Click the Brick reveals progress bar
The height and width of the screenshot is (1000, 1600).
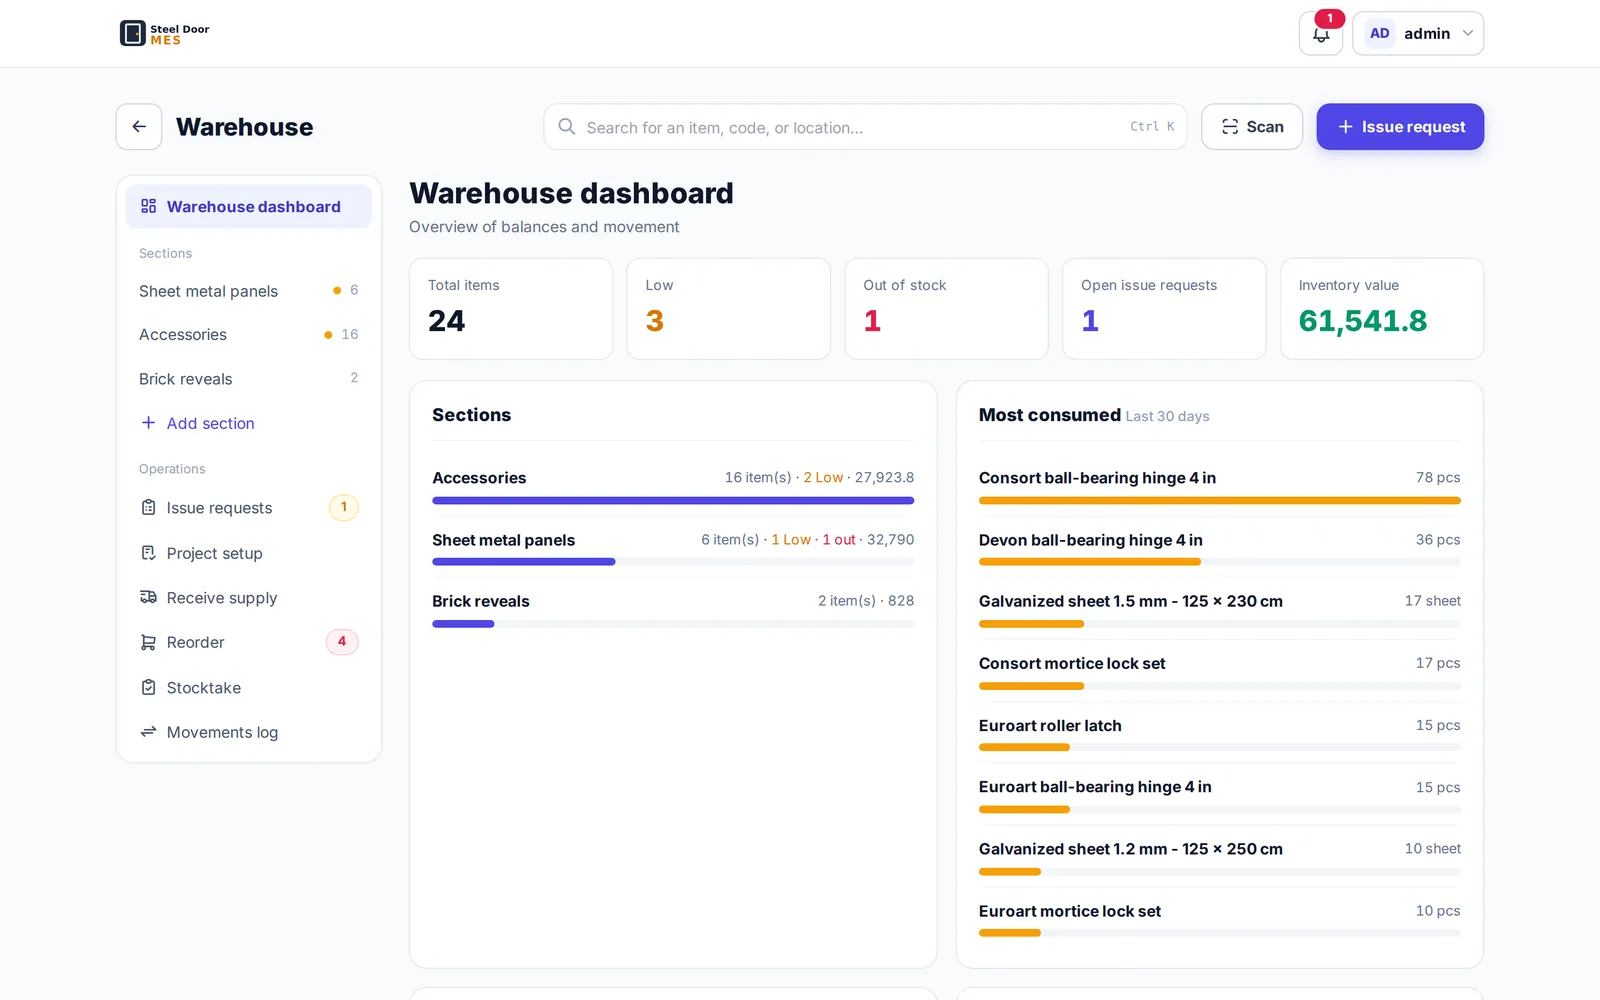[x=673, y=624]
